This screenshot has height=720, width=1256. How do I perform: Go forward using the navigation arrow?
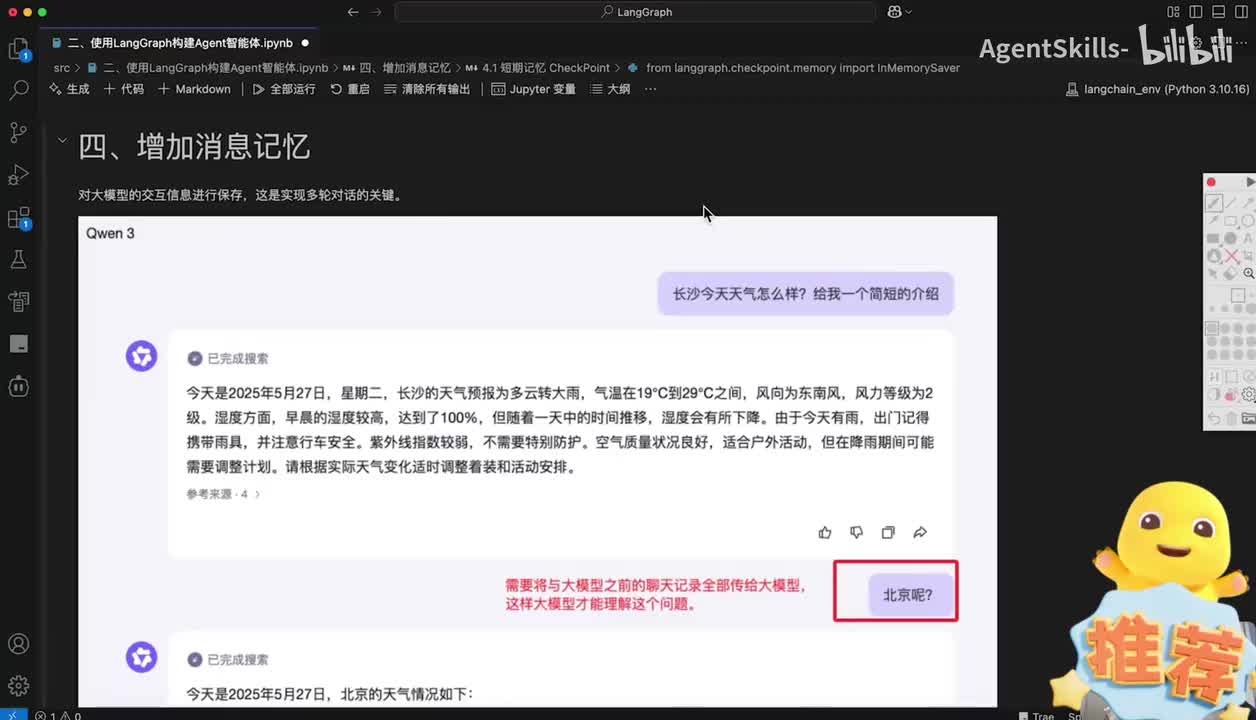pos(377,12)
